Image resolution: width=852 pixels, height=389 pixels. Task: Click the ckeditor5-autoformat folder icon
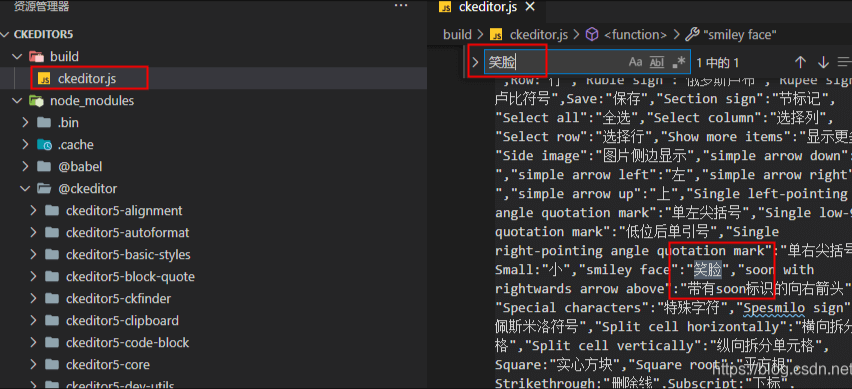tap(52, 233)
